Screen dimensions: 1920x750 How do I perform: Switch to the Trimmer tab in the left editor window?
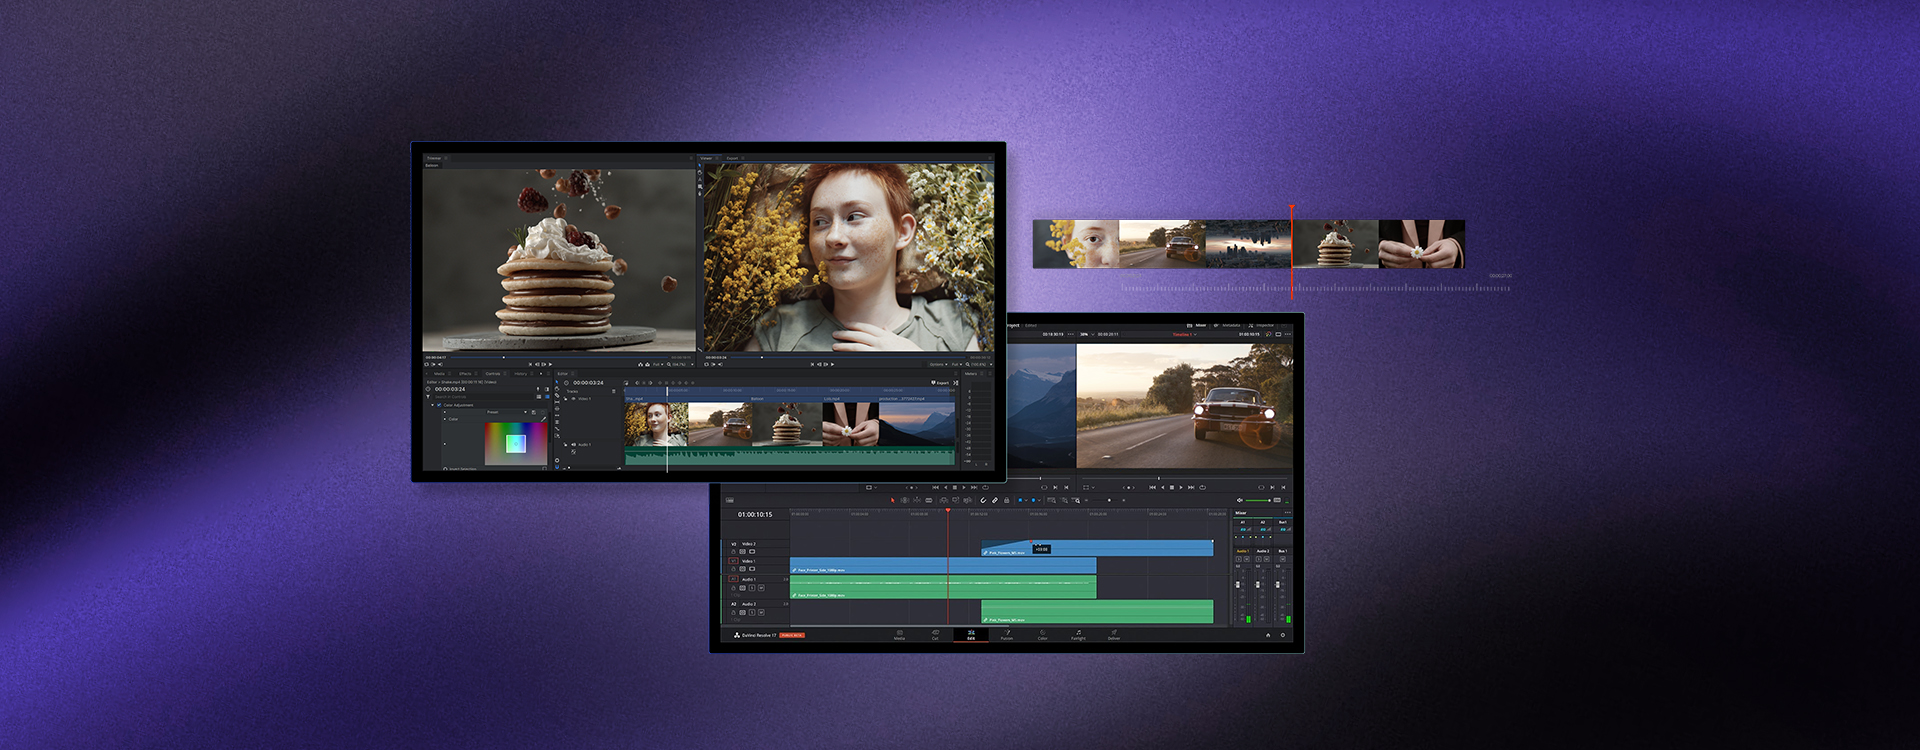(434, 158)
